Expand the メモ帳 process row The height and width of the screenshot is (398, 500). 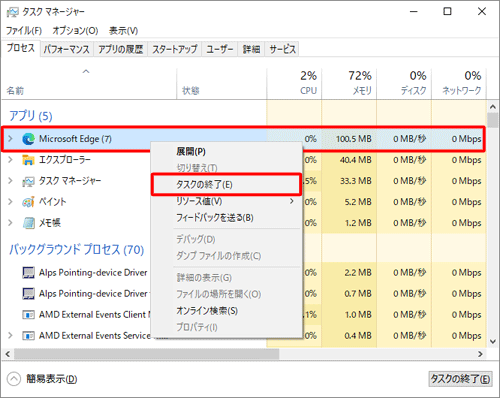point(10,223)
